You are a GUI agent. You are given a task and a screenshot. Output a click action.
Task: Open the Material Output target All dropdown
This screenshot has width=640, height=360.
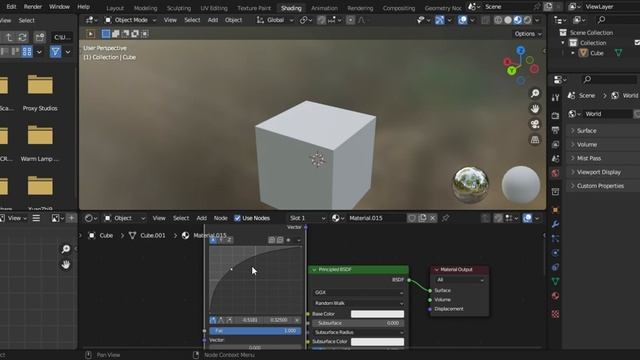coord(460,280)
